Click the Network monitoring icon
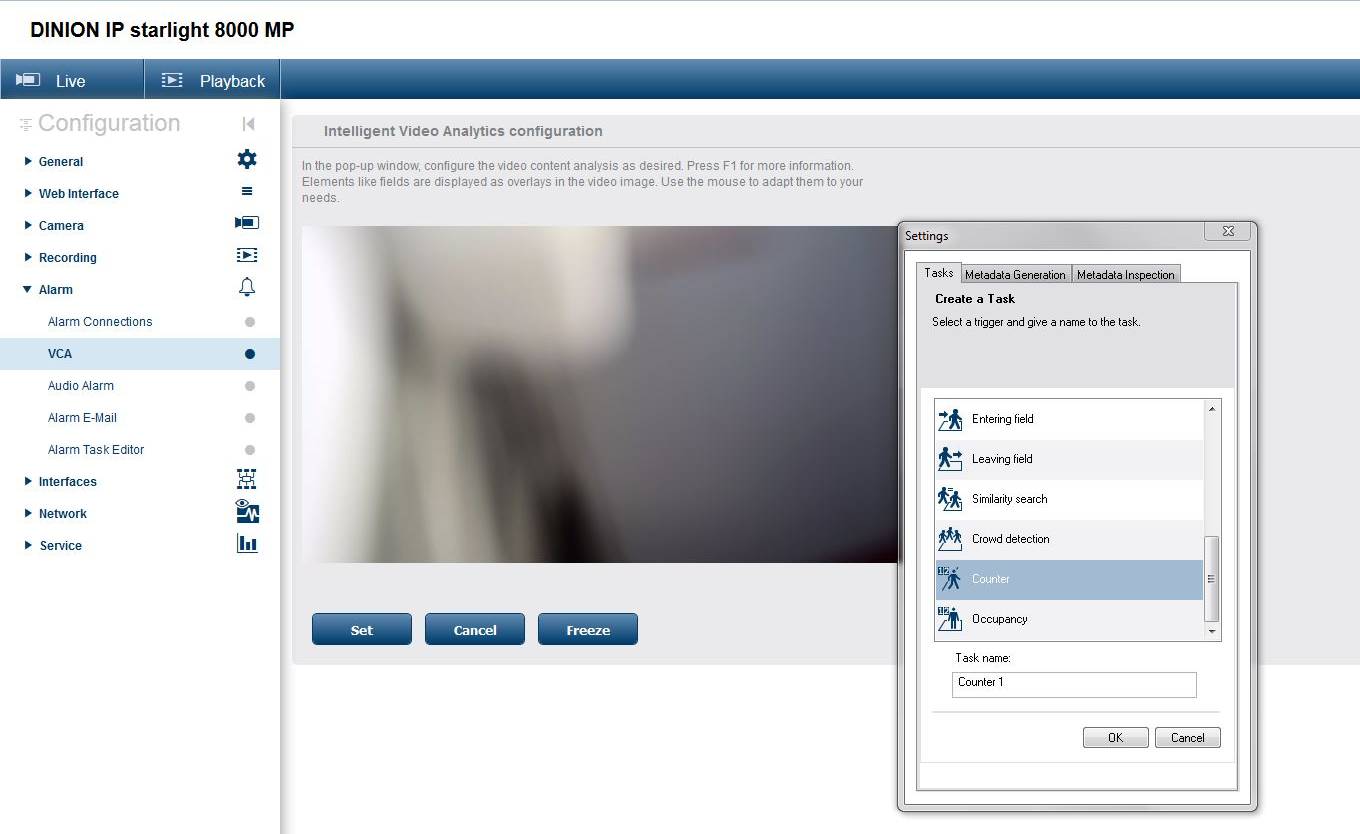1360x834 pixels. [x=247, y=512]
